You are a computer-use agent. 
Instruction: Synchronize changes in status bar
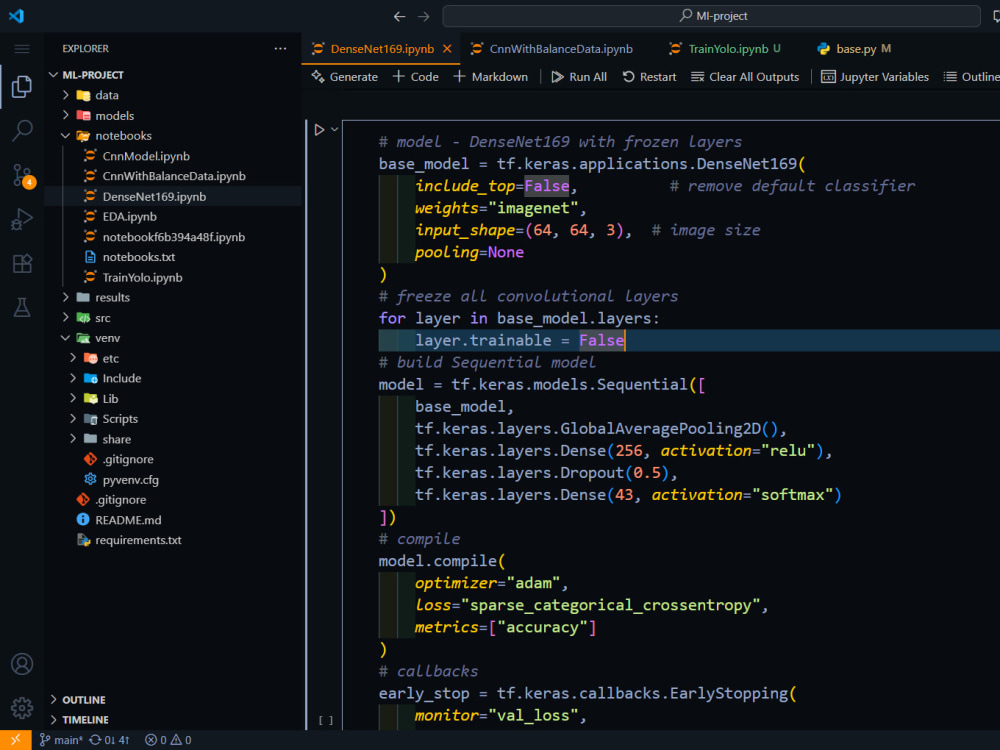click(109, 740)
